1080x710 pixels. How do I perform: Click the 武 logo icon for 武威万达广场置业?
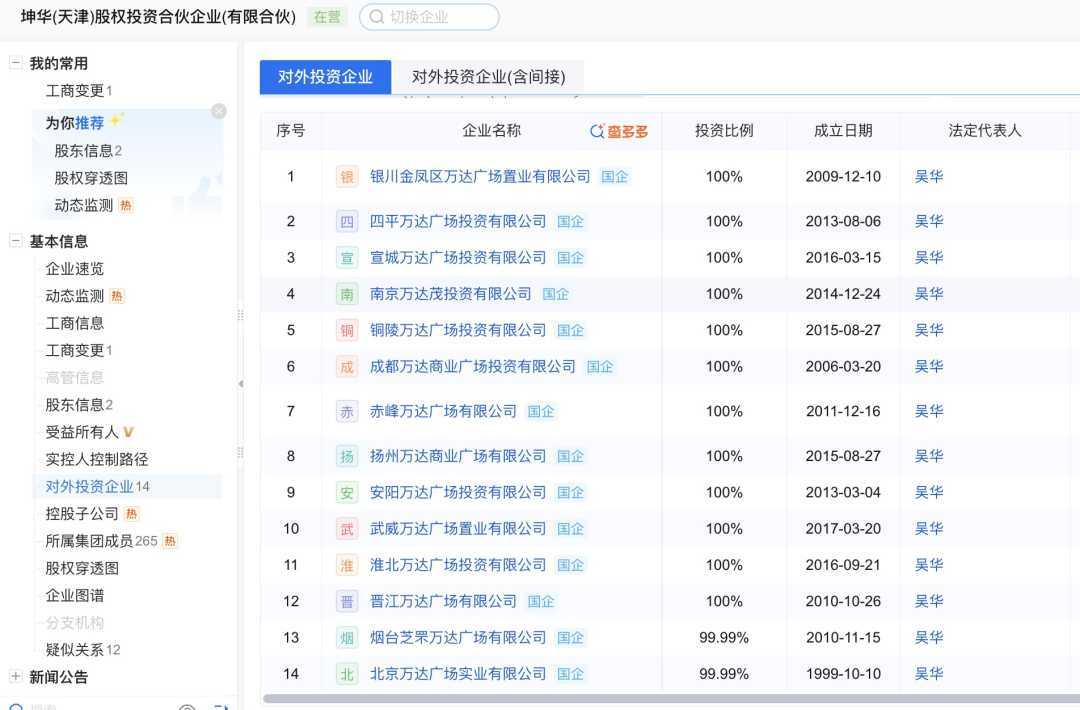click(x=347, y=529)
